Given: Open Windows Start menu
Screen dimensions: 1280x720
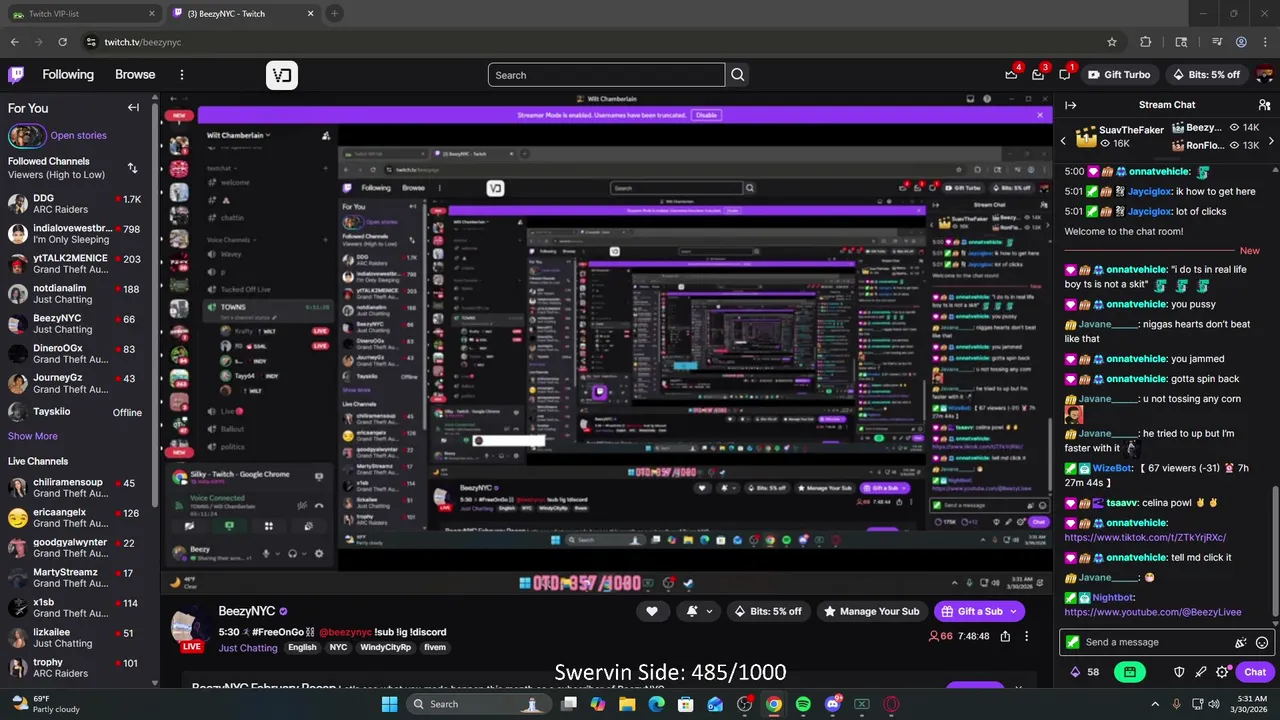Looking at the screenshot, I should coord(389,704).
